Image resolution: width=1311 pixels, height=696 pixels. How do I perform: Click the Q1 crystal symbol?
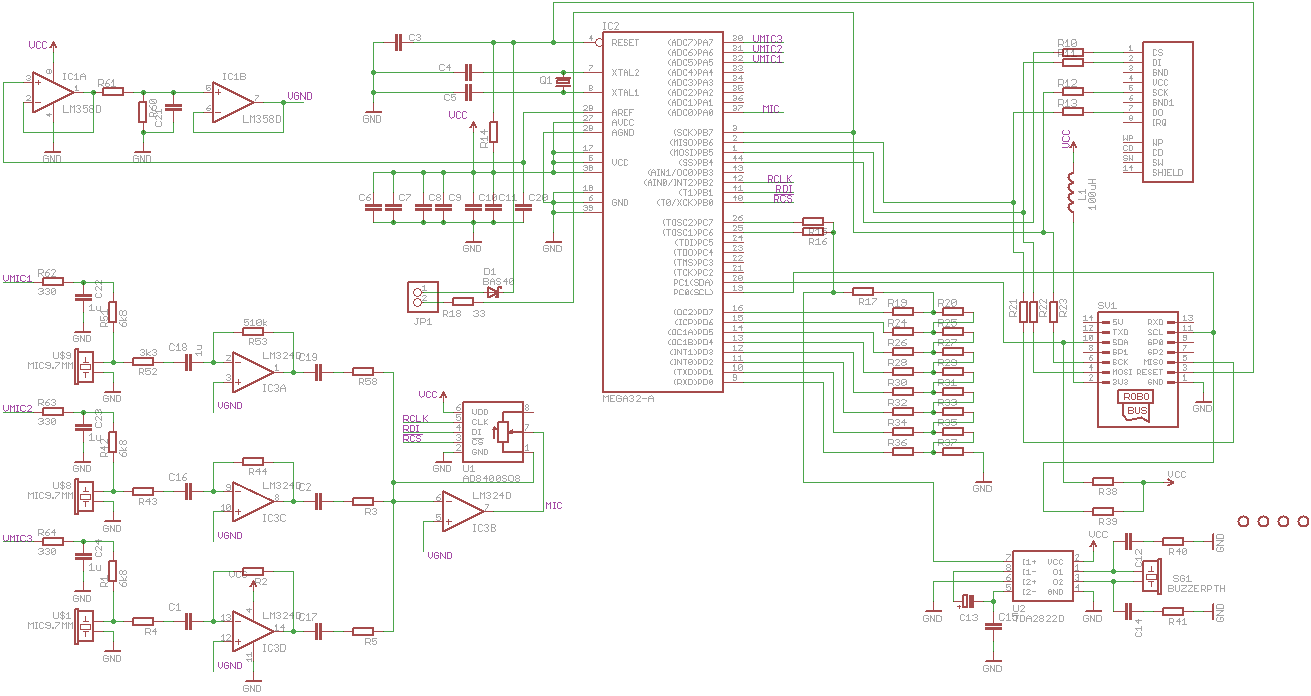[562, 81]
